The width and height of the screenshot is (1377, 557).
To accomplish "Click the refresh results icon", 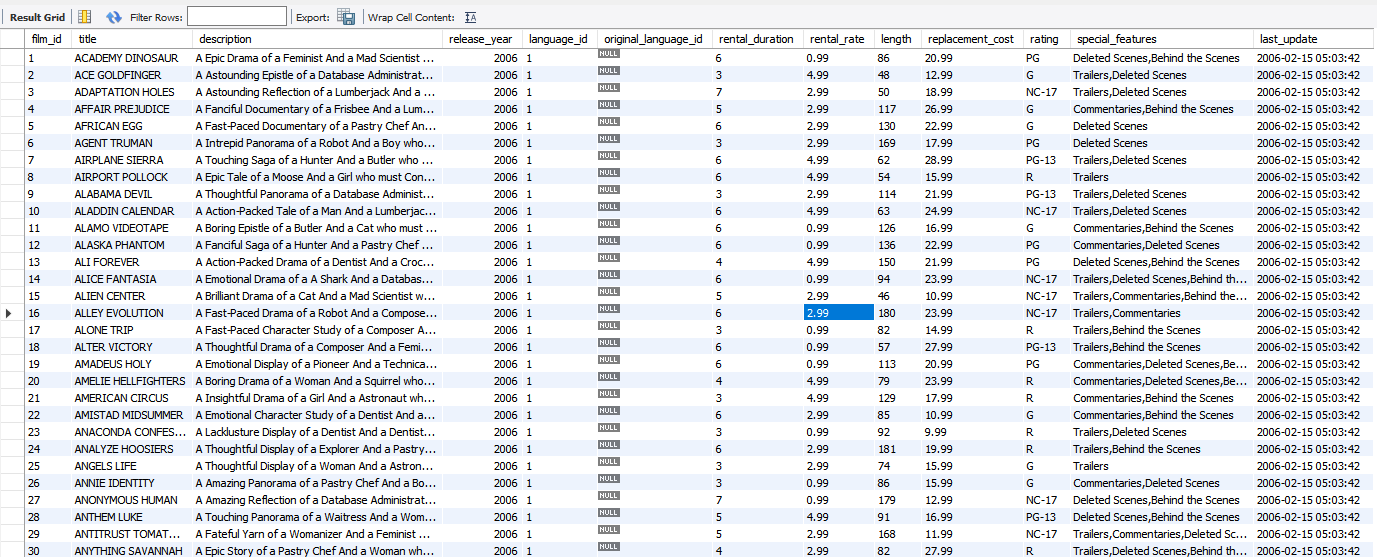I will point(114,17).
